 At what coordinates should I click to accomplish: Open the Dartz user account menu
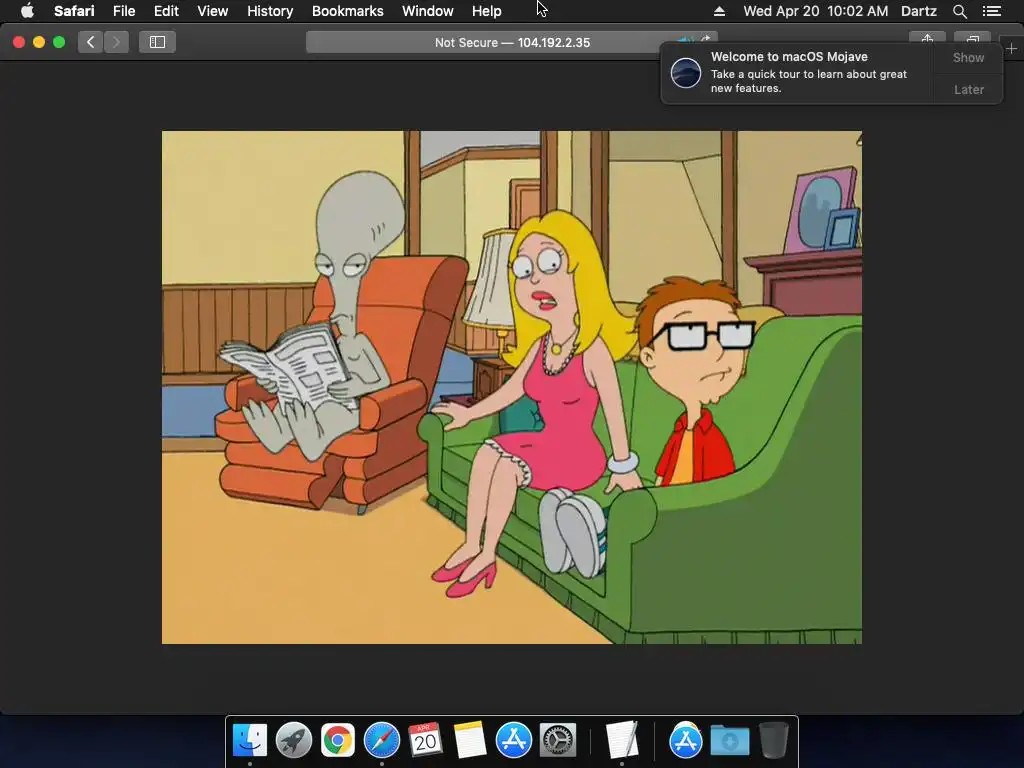[x=918, y=11]
